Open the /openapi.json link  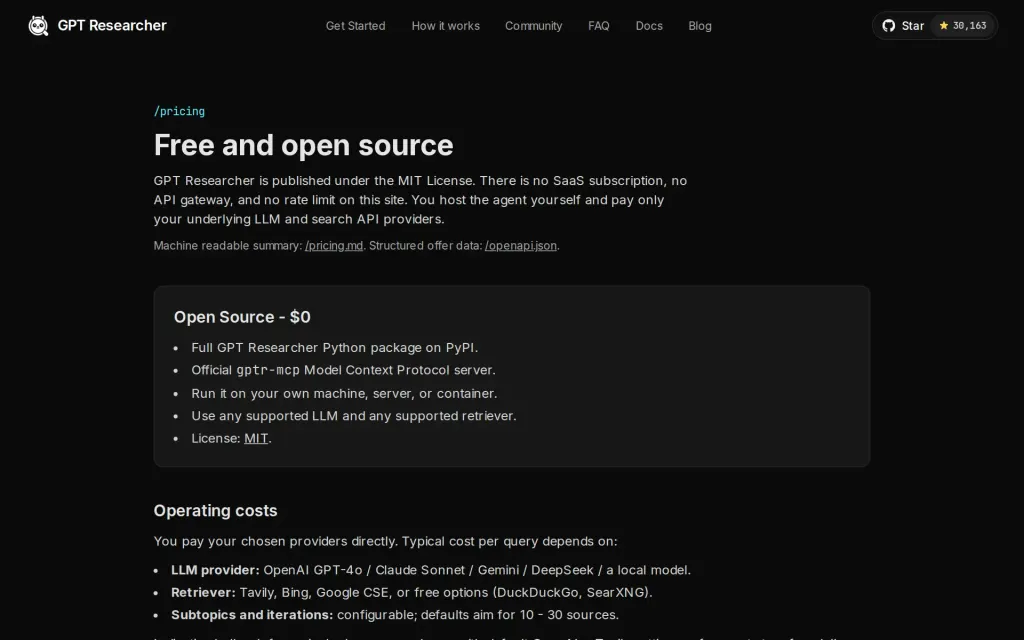click(520, 246)
